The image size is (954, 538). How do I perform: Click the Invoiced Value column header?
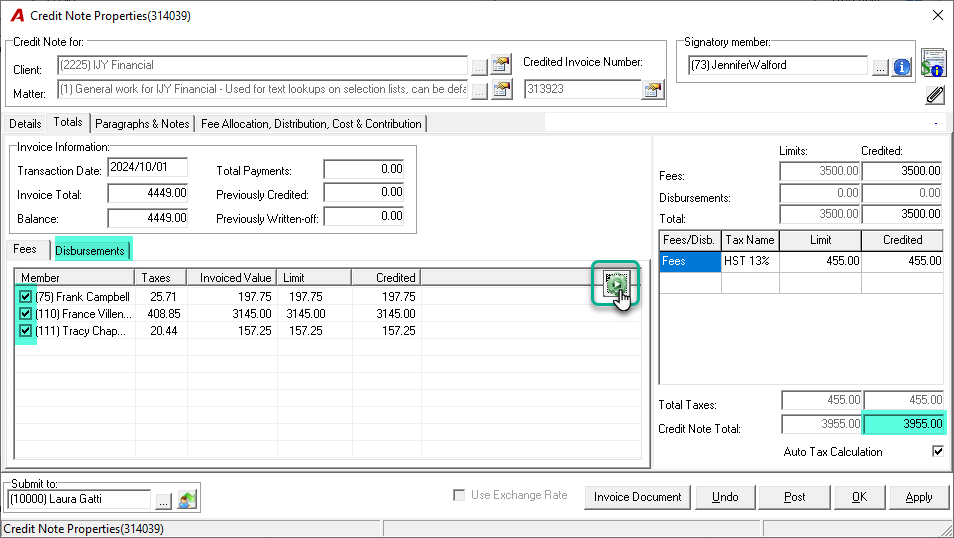point(232,278)
